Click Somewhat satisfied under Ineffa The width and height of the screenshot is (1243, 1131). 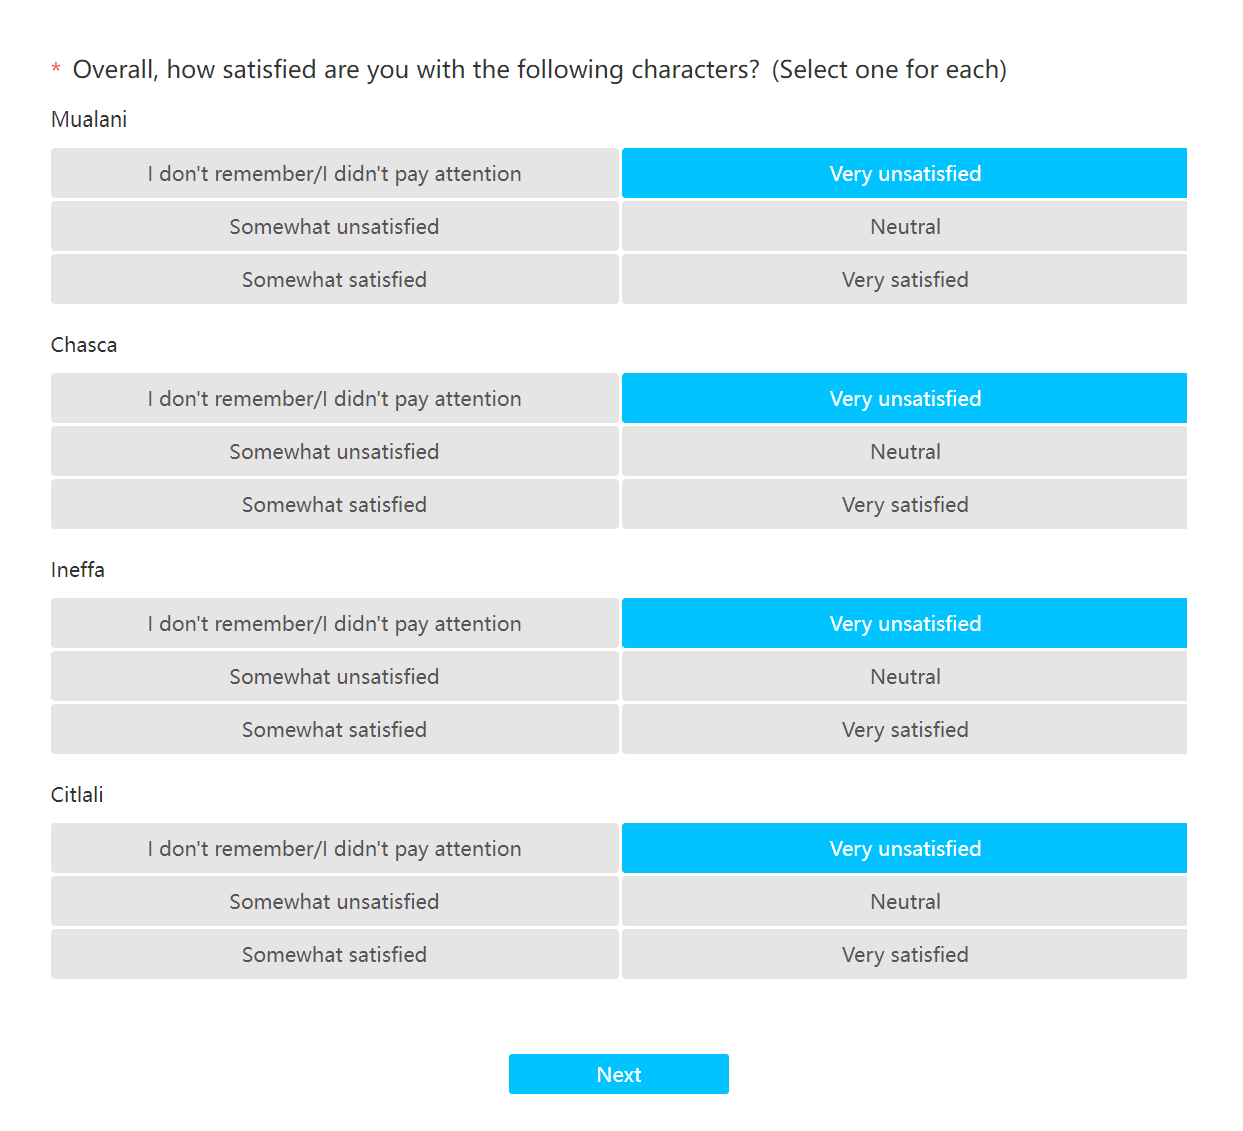coord(334,729)
